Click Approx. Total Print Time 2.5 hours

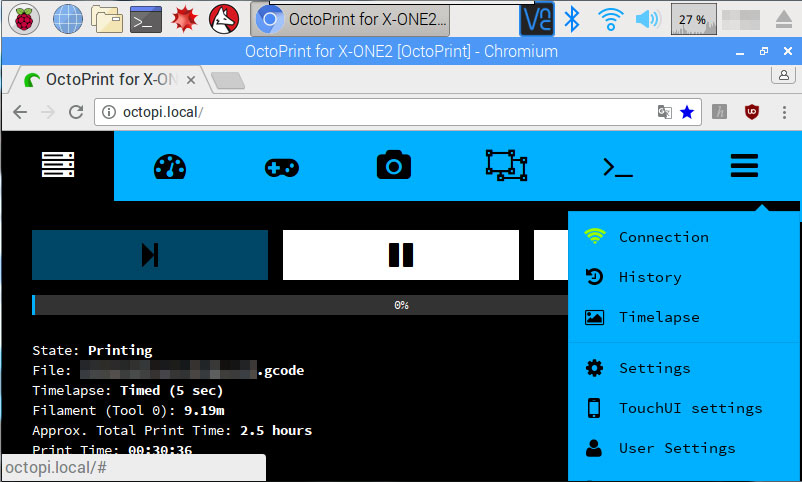(x=172, y=430)
